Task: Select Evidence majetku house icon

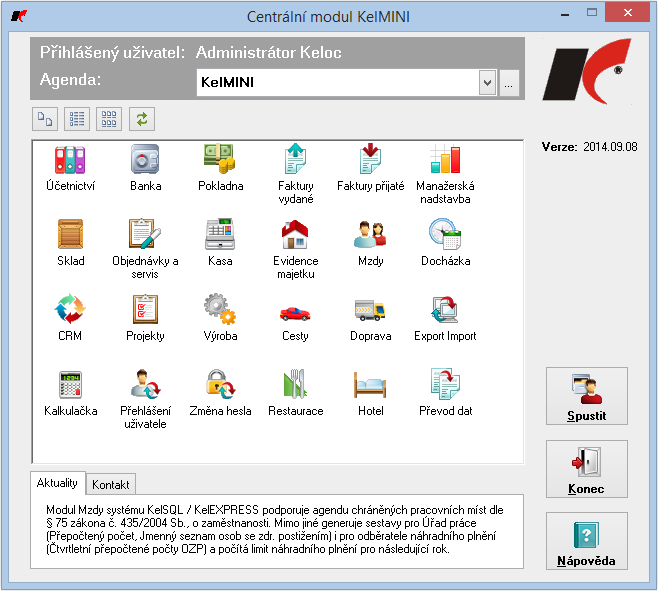Action: [x=295, y=248]
